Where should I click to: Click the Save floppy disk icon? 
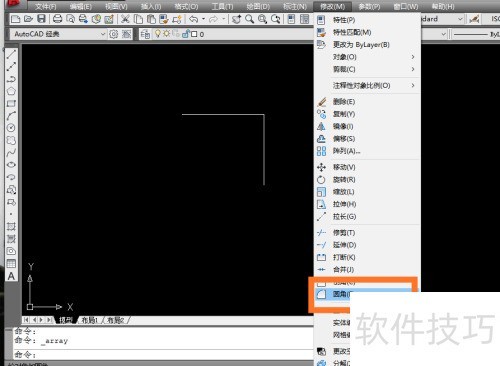(x=41, y=19)
